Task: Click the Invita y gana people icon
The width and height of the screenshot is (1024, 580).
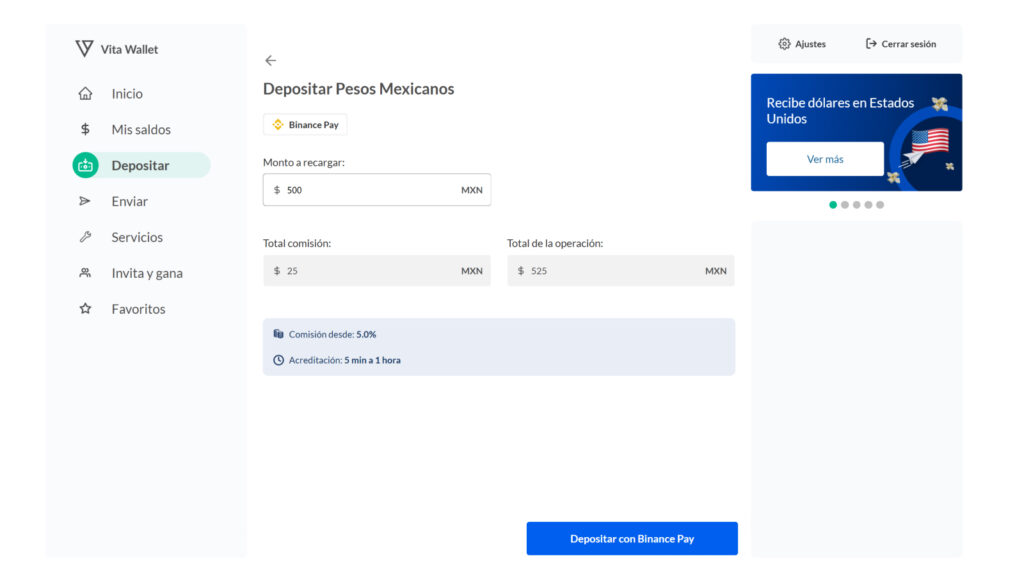Action: pos(85,273)
